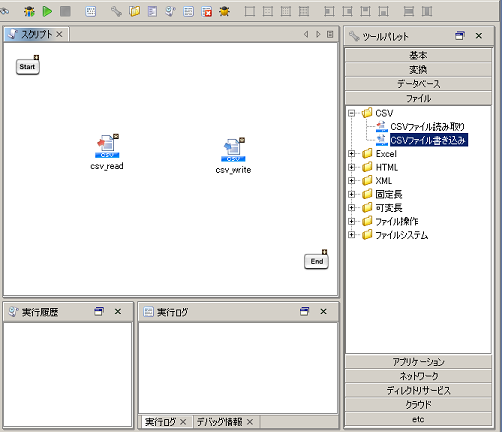Select the csv_read component icon
The image size is (502, 432).
pos(107,146)
